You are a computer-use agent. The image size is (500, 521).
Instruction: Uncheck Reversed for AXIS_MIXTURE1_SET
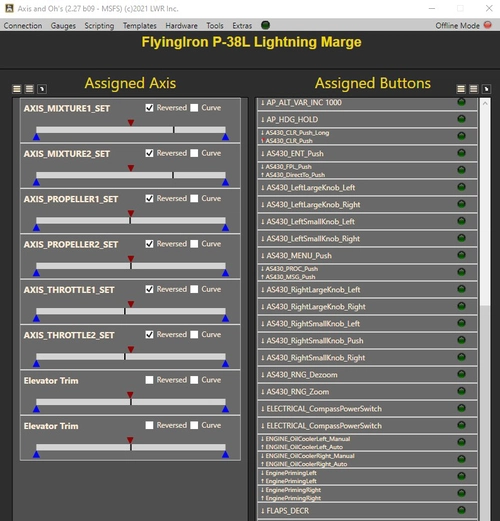click(149, 108)
